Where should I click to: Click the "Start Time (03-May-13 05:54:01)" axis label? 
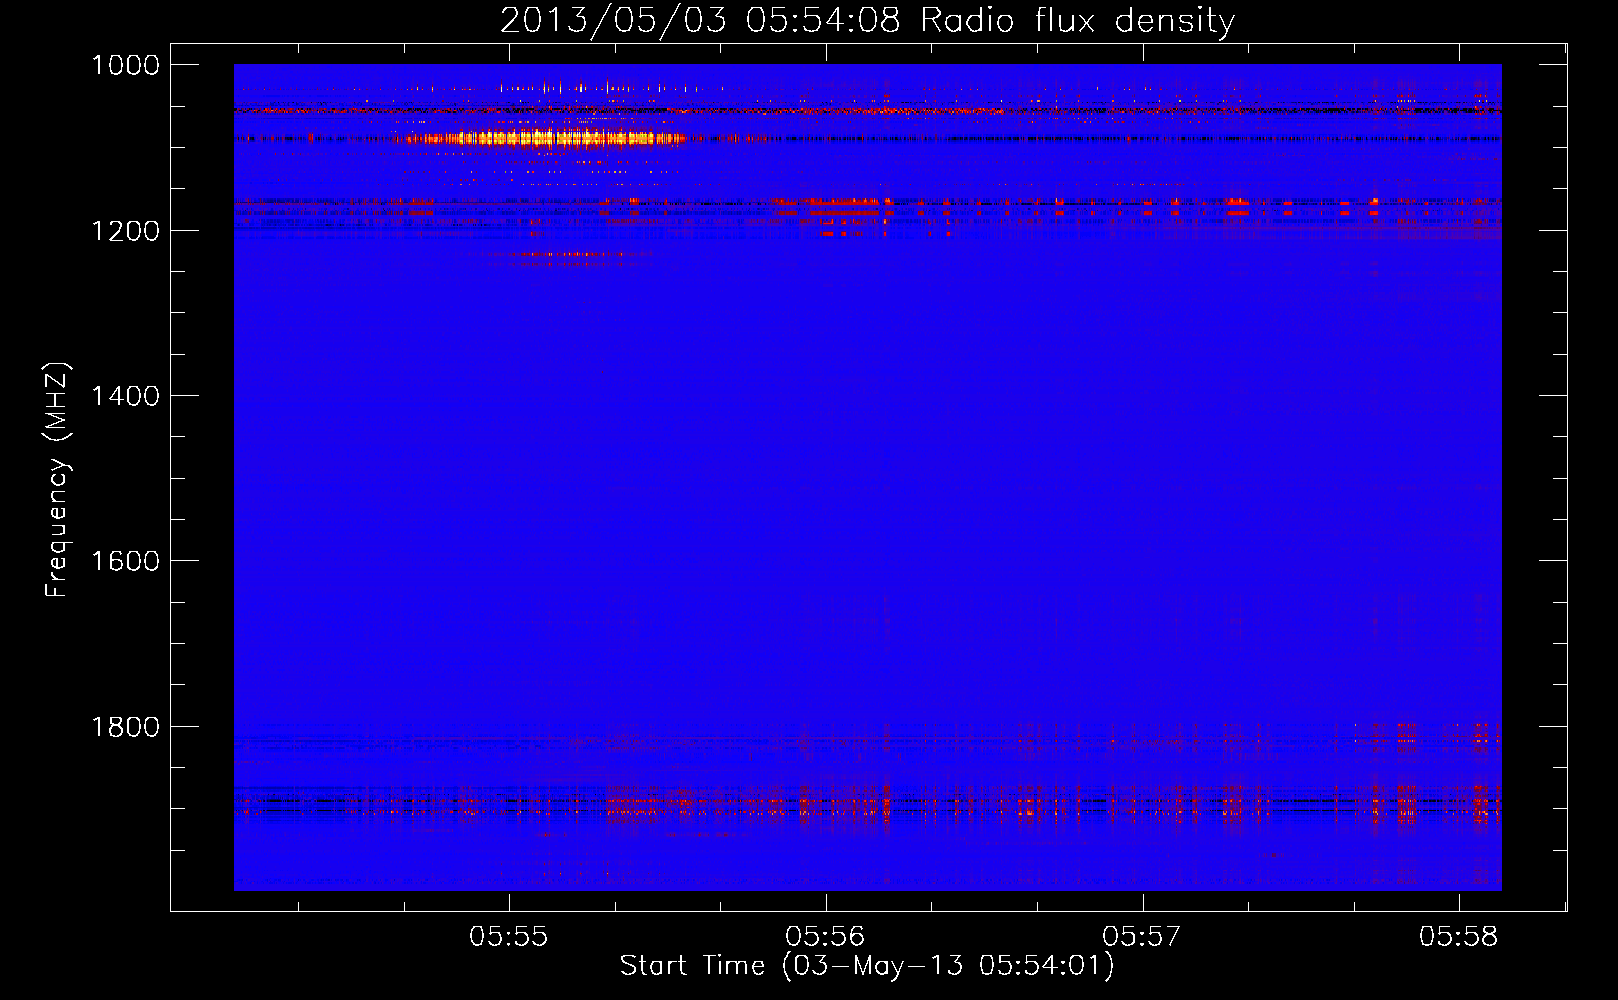pos(867,966)
